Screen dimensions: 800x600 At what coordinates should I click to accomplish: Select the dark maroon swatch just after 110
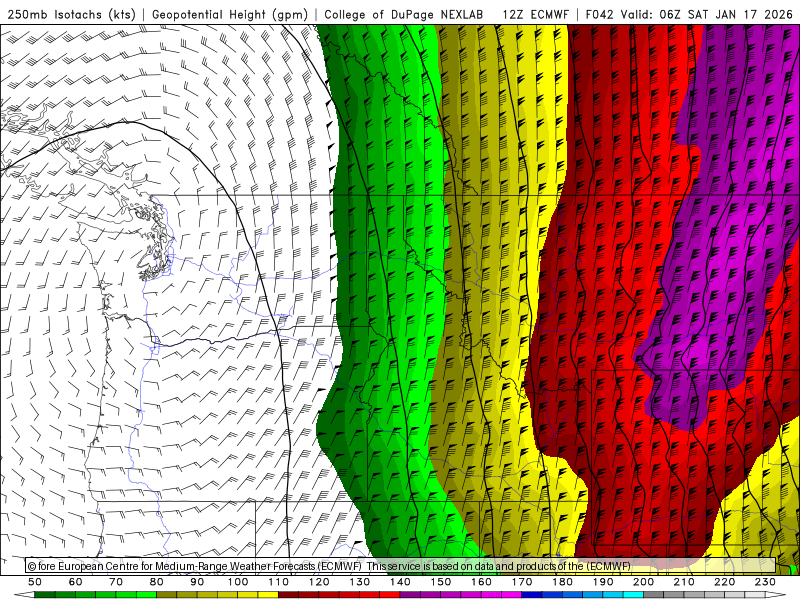tap(288, 594)
